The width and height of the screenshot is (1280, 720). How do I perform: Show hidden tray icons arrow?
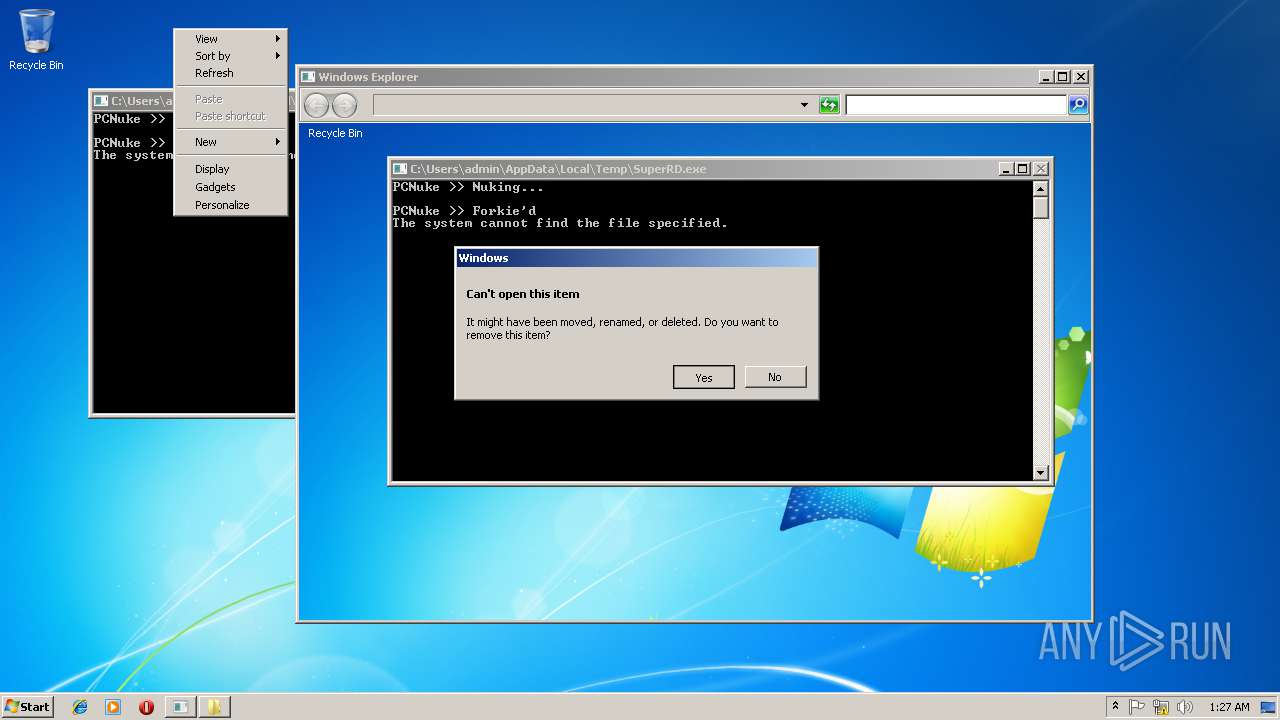[x=1115, y=707]
